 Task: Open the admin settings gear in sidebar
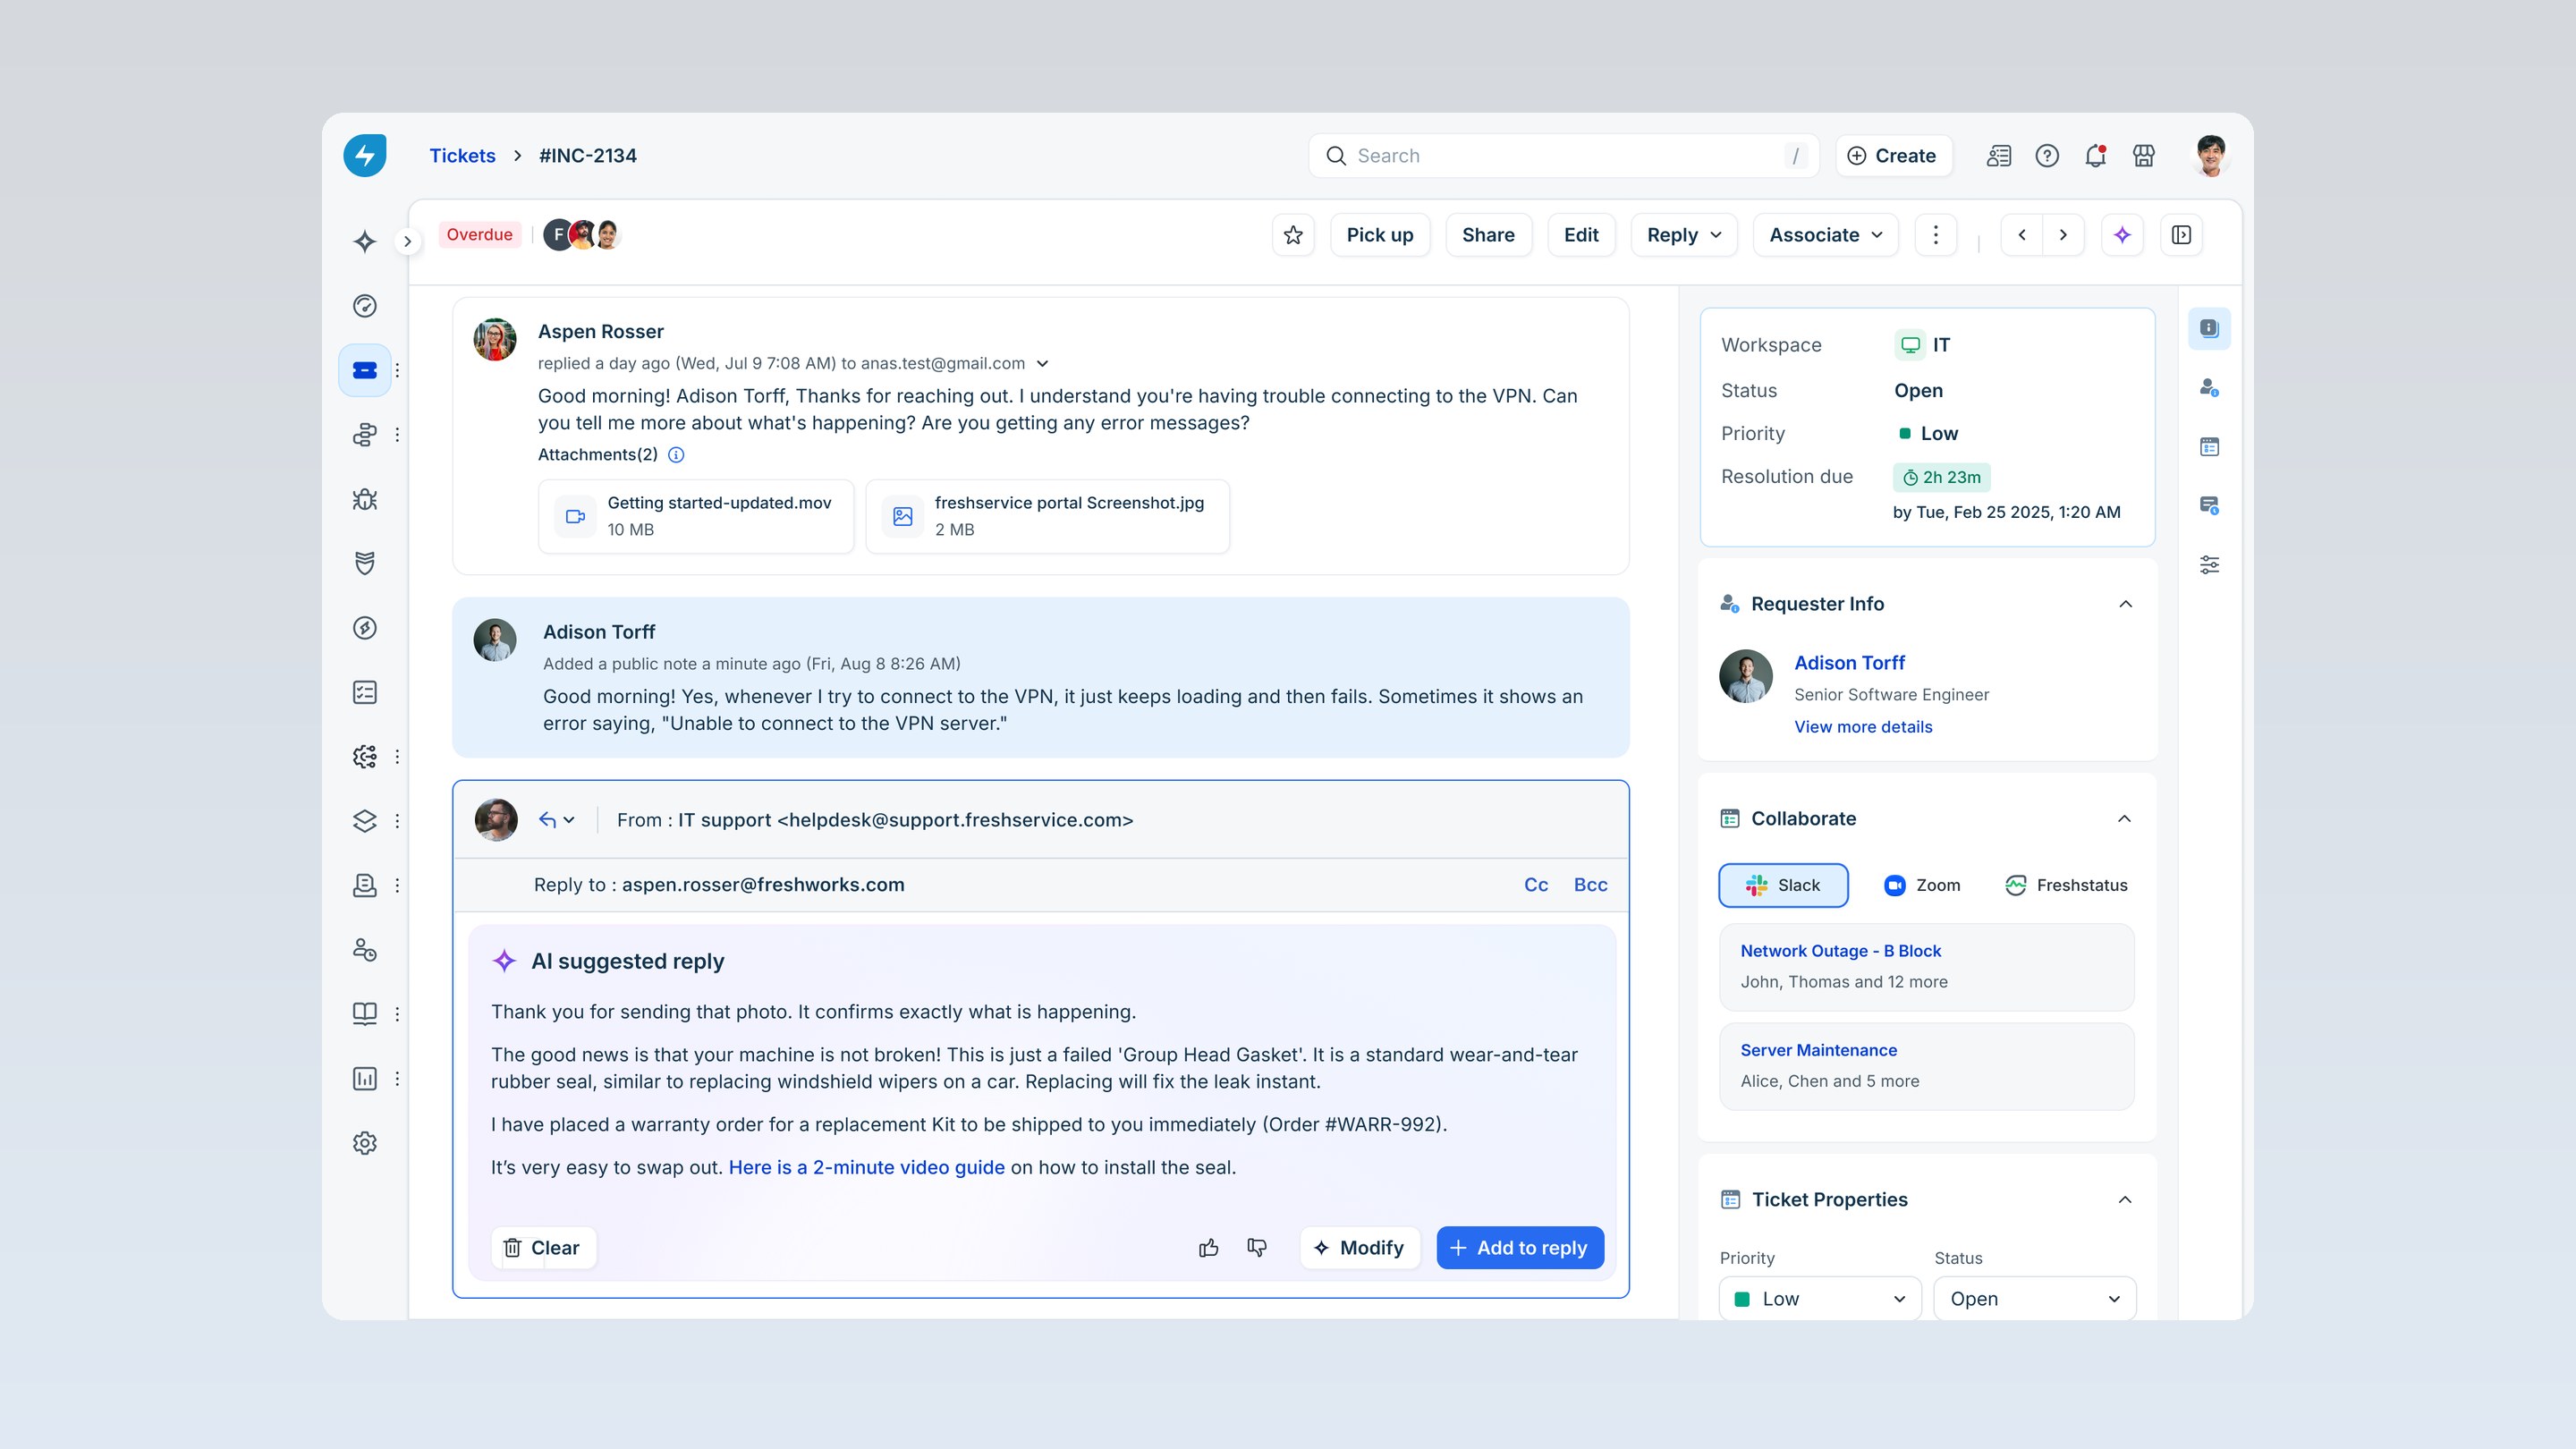(x=365, y=1143)
